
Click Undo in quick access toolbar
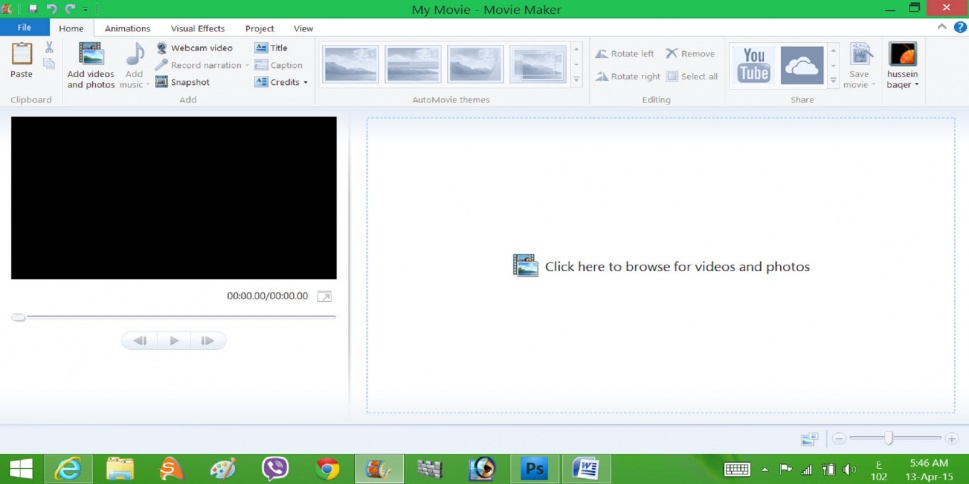point(52,9)
